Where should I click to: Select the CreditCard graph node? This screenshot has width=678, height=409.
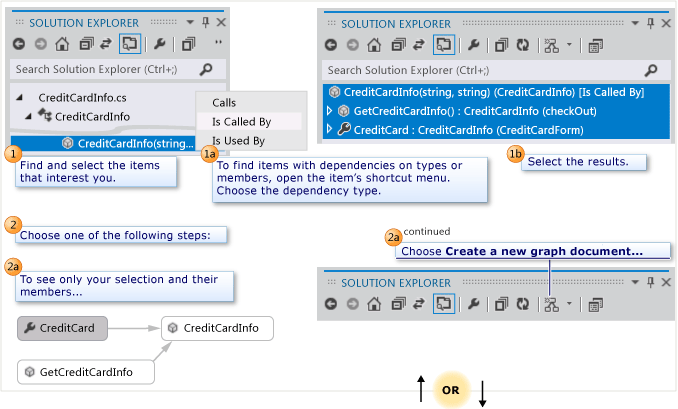(x=62, y=328)
